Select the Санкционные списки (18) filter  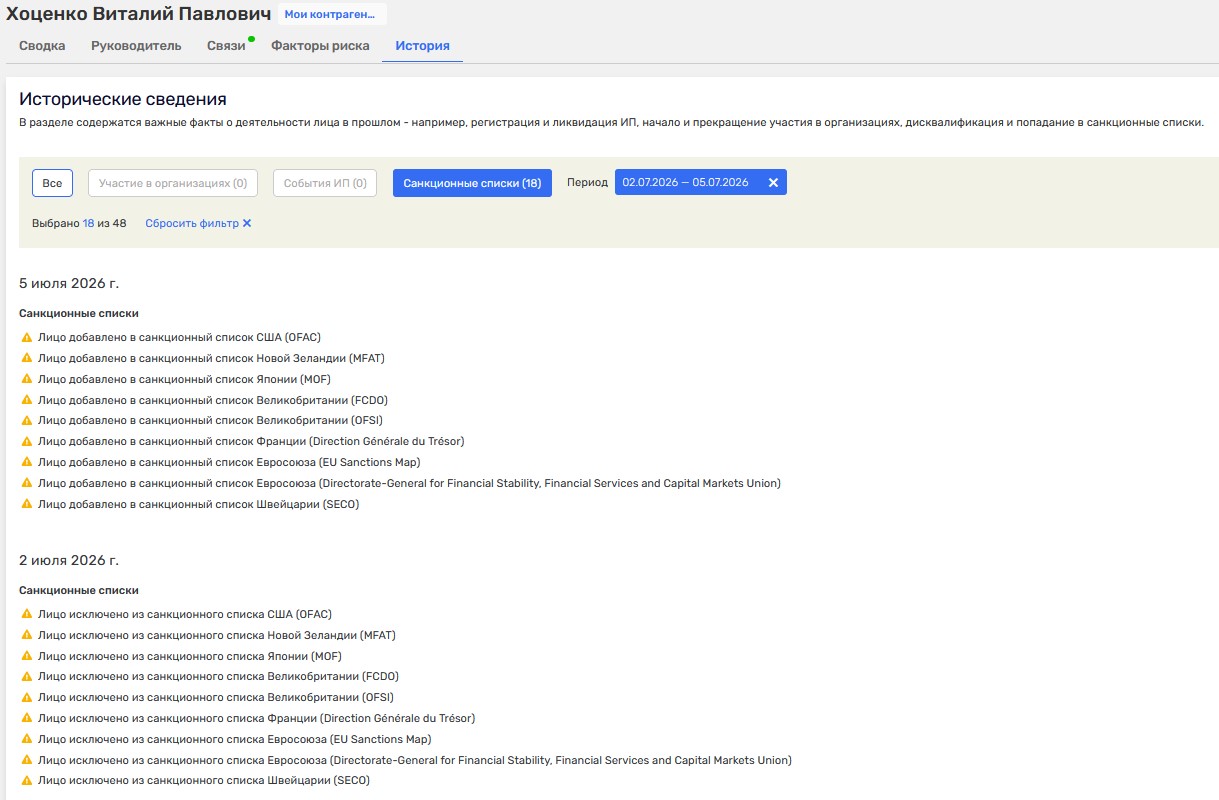pos(472,183)
